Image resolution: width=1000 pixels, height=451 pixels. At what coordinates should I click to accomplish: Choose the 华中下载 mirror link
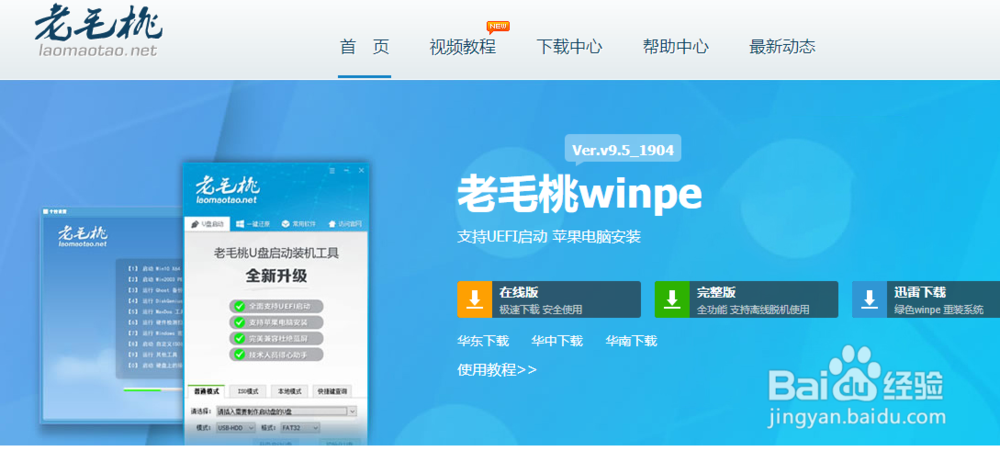[x=557, y=341]
